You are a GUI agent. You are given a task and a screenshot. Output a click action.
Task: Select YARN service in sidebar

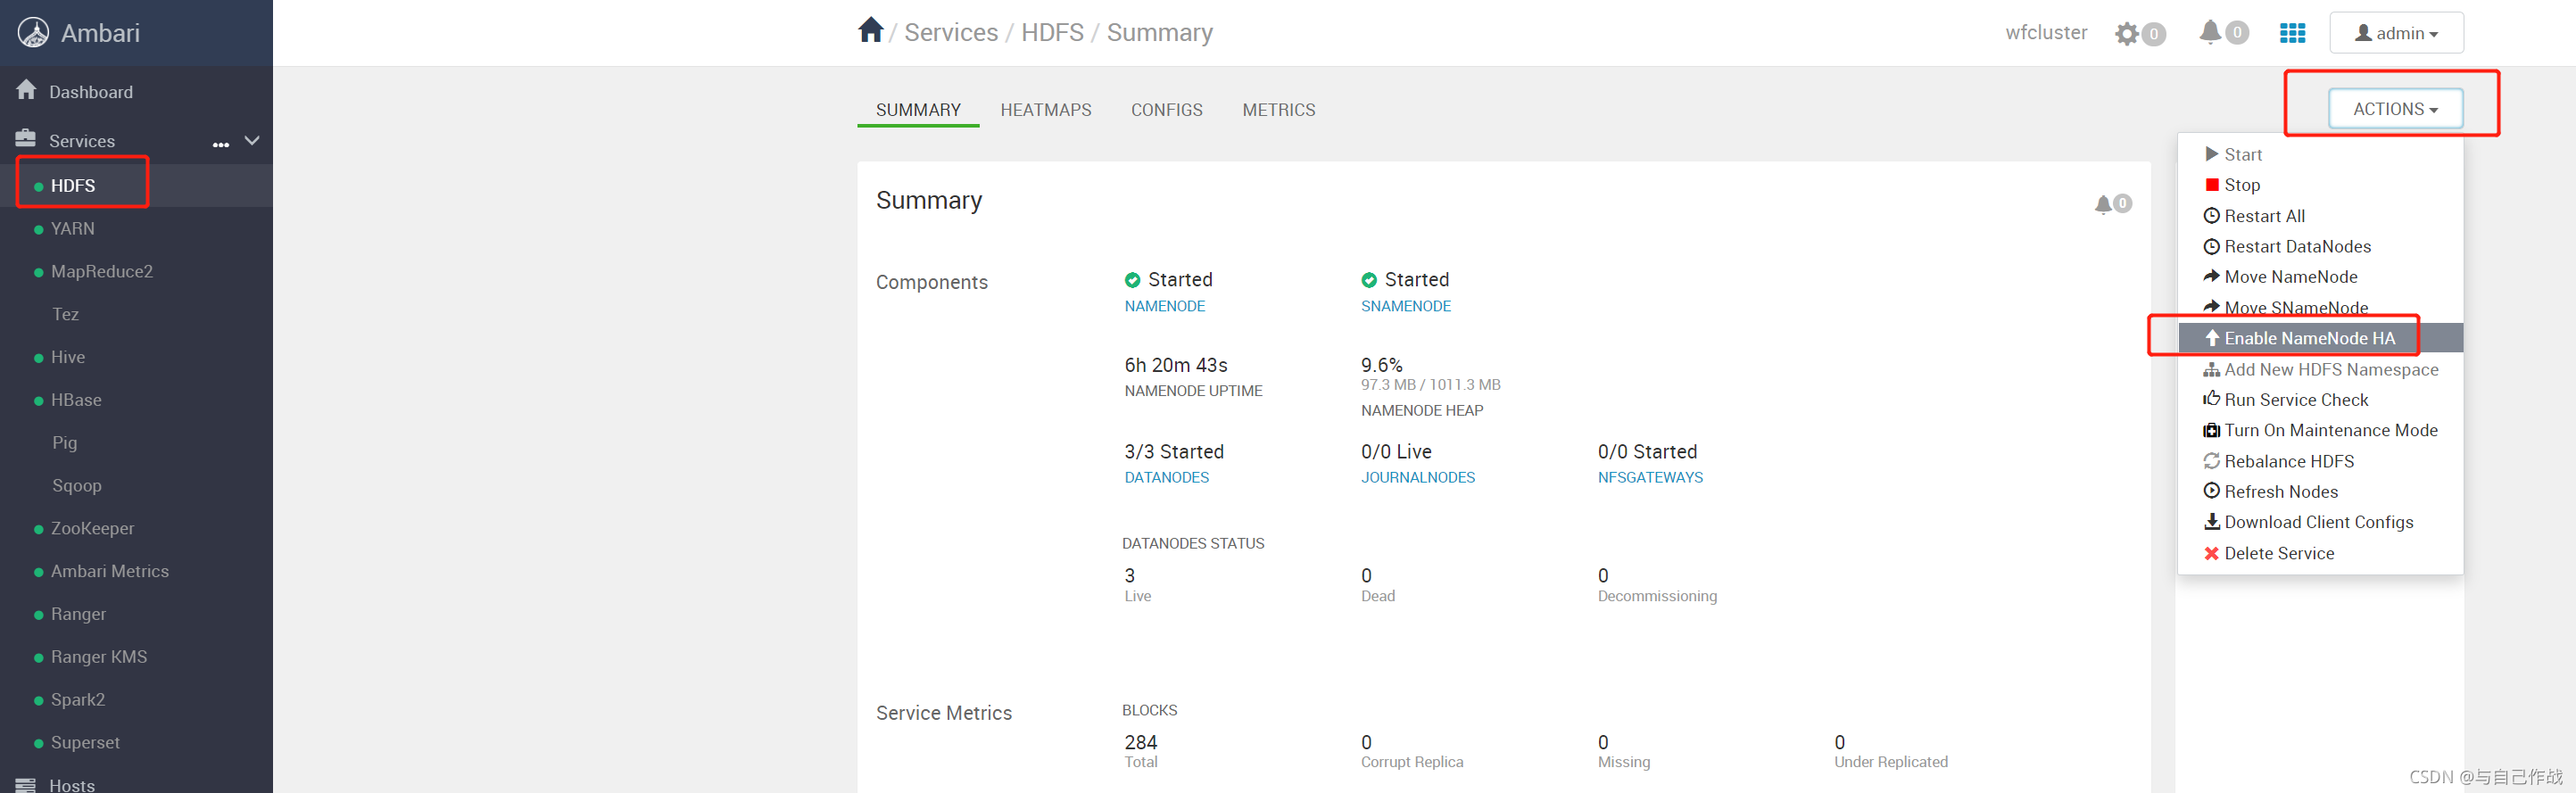(x=73, y=229)
